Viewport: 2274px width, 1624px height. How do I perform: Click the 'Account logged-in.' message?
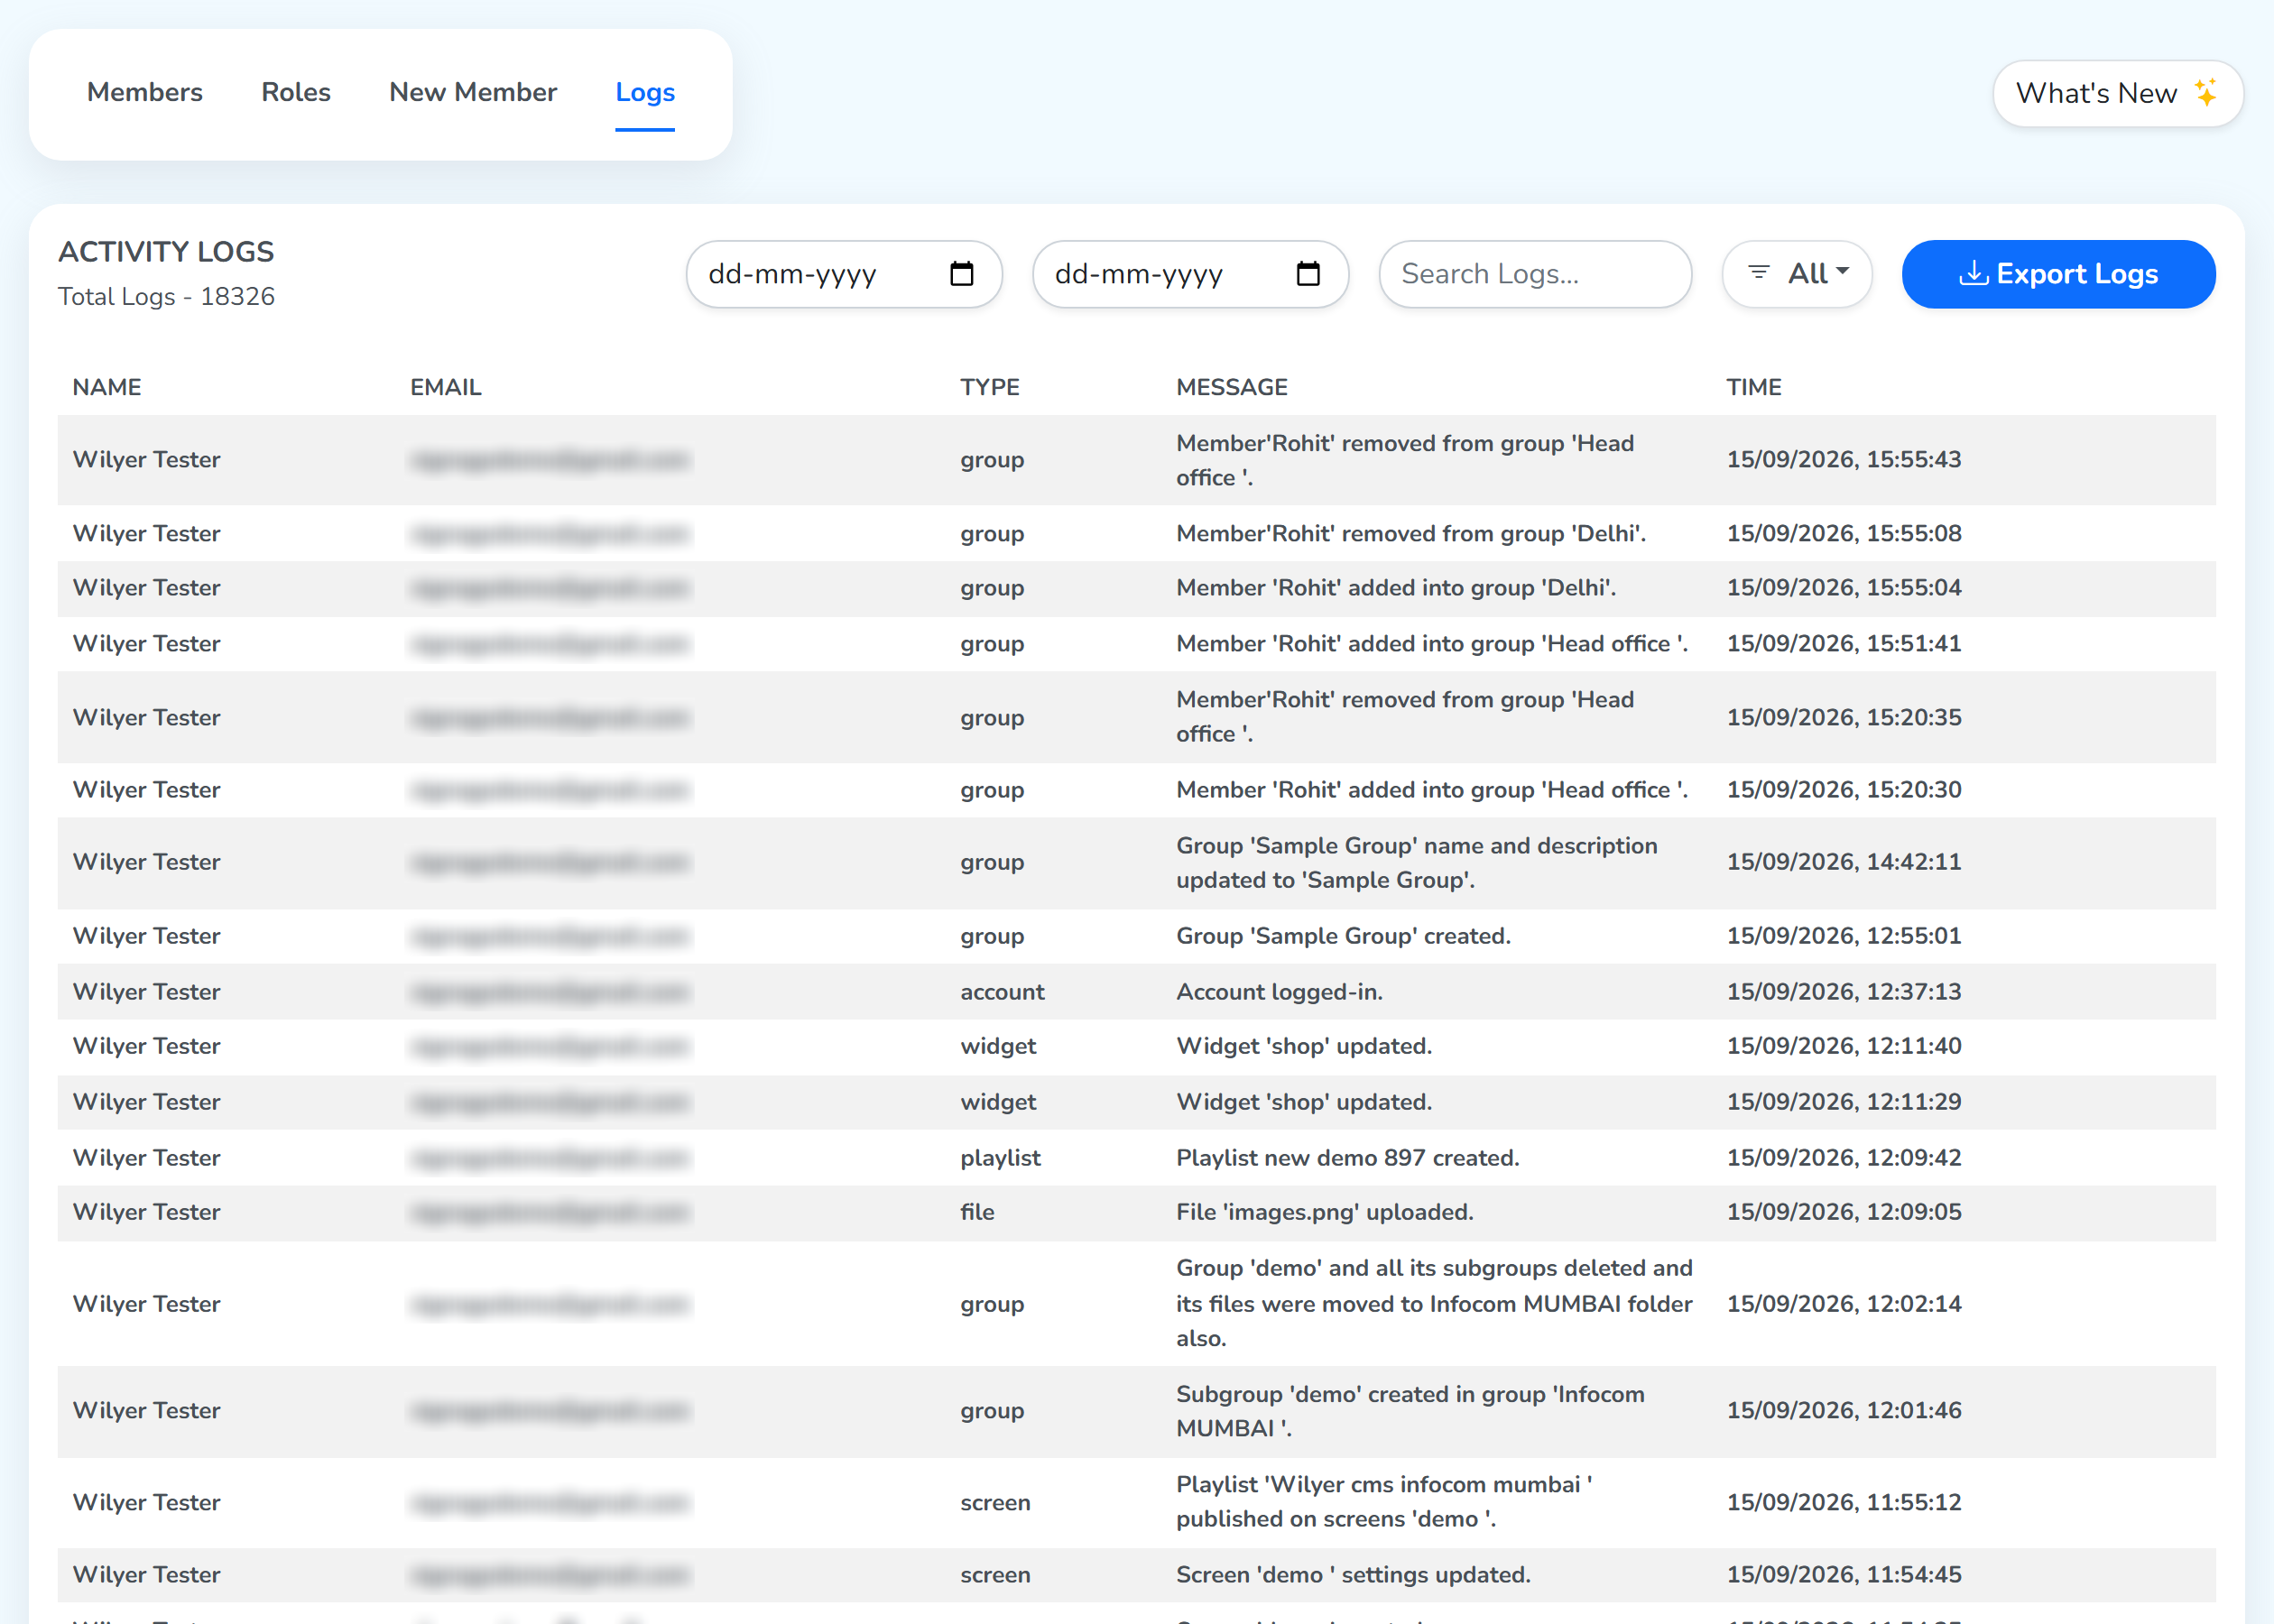click(1279, 992)
